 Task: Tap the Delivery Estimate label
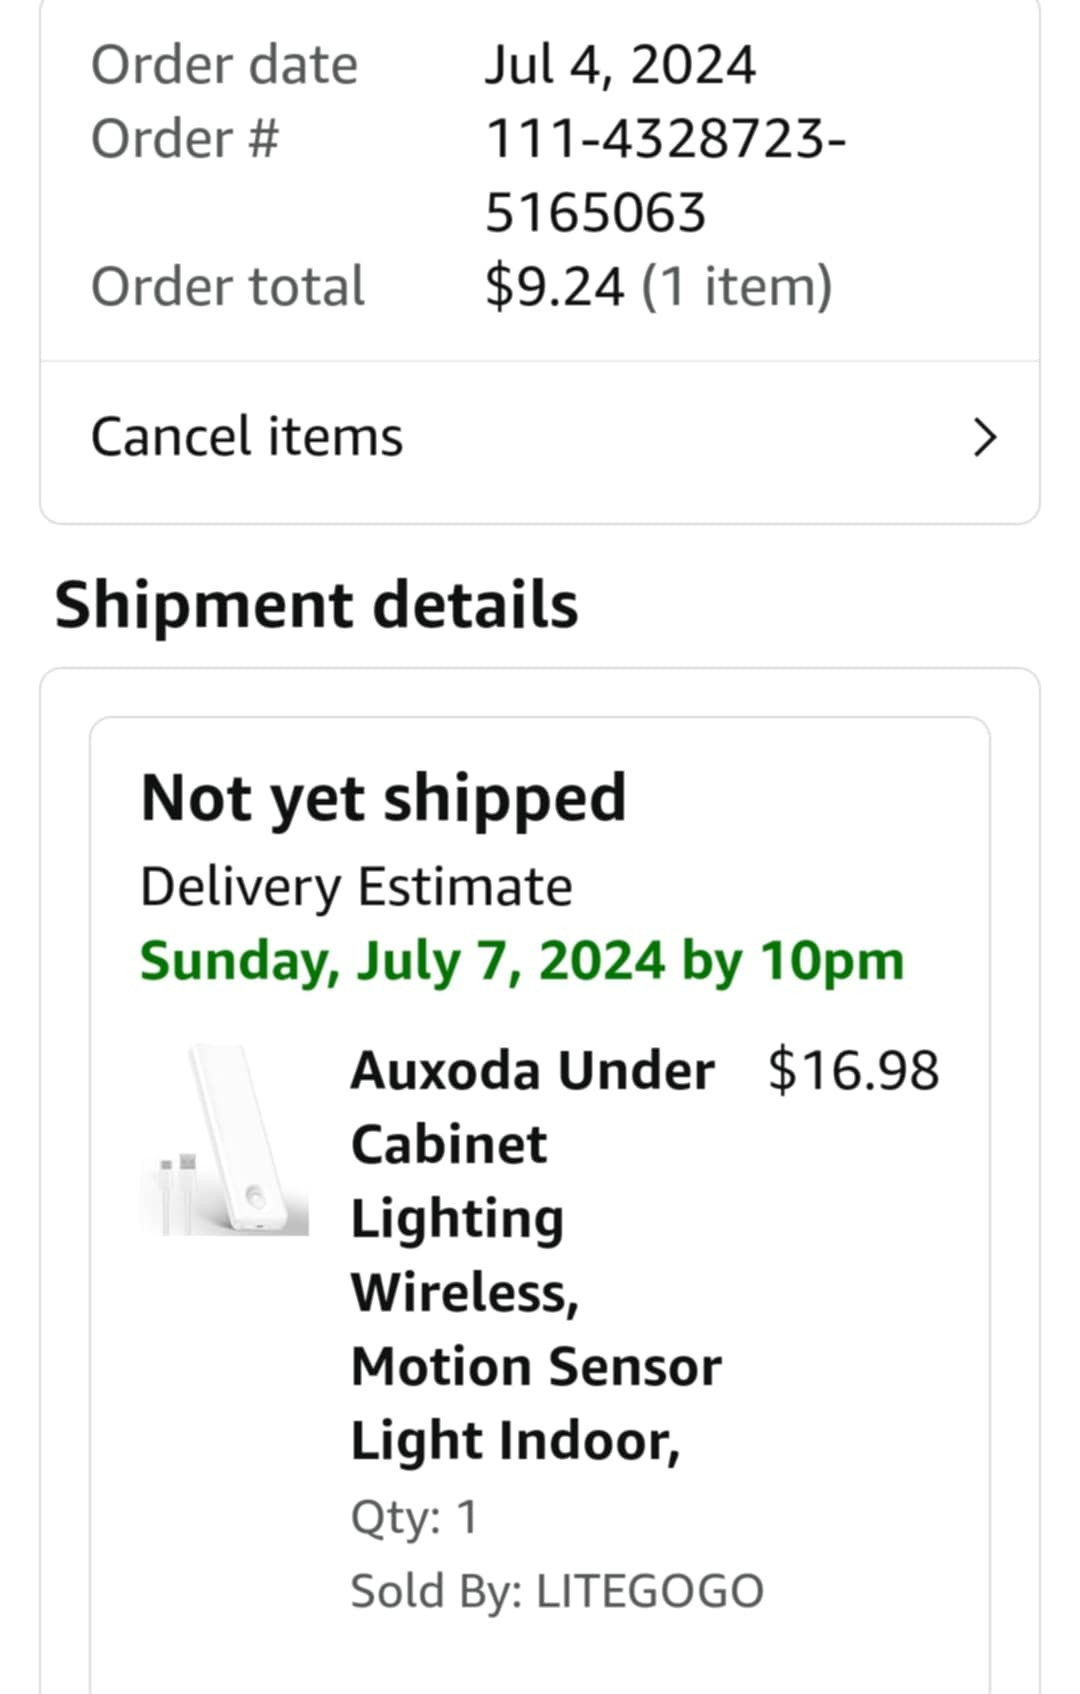coord(356,887)
